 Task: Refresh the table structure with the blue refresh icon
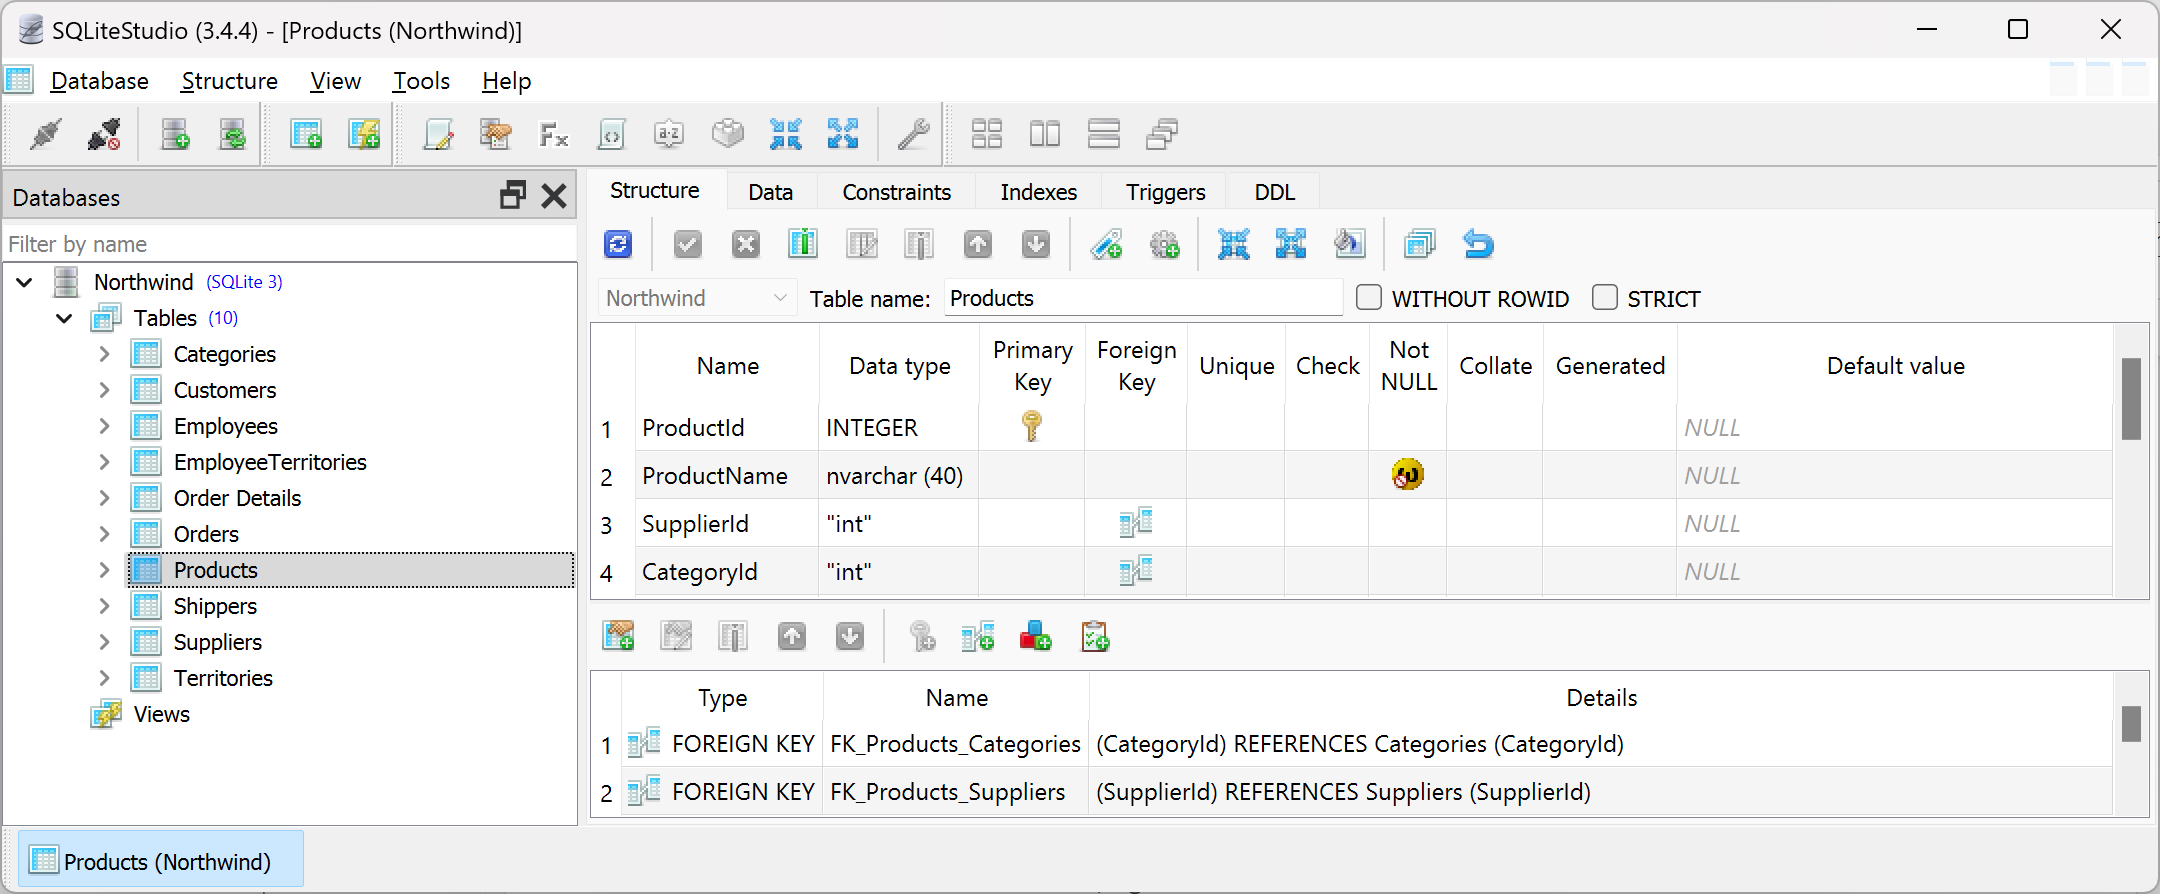618,244
